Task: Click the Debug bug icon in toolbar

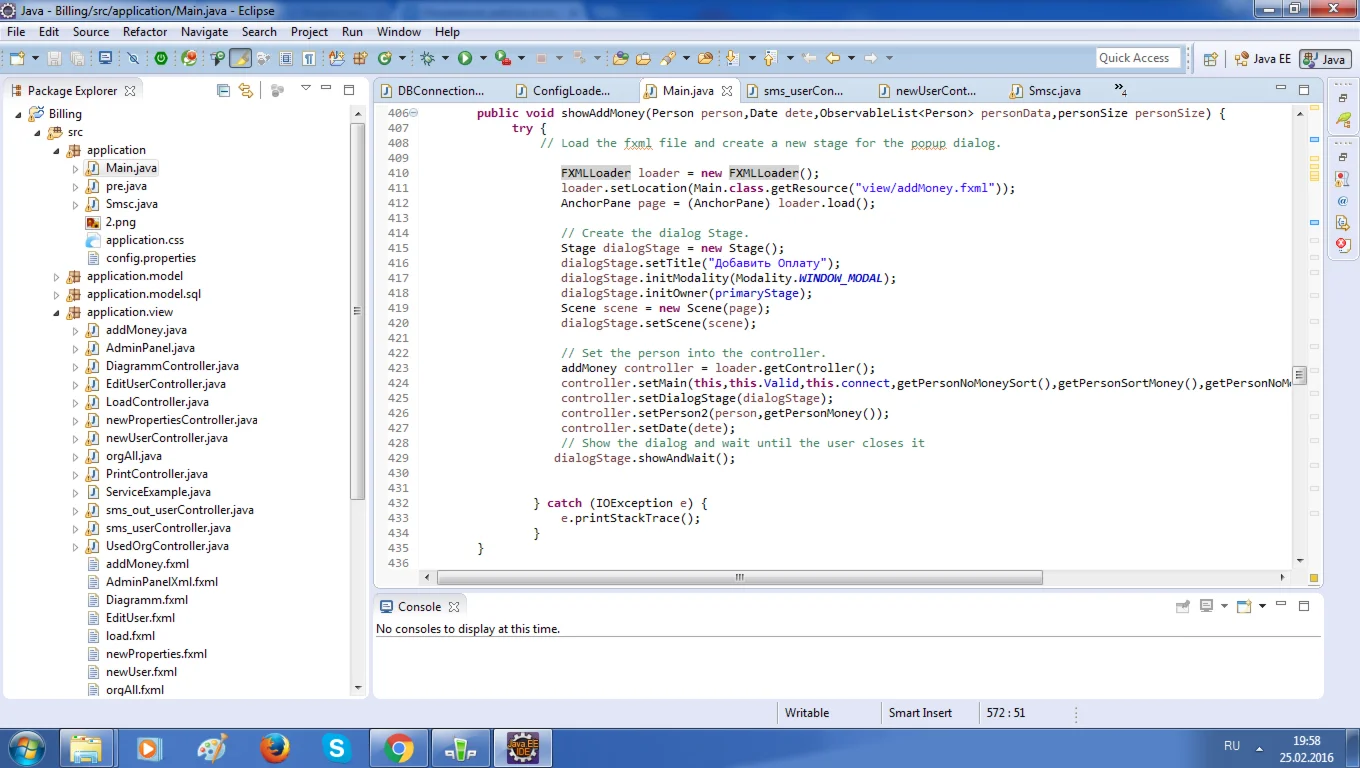Action: (428, 59)
